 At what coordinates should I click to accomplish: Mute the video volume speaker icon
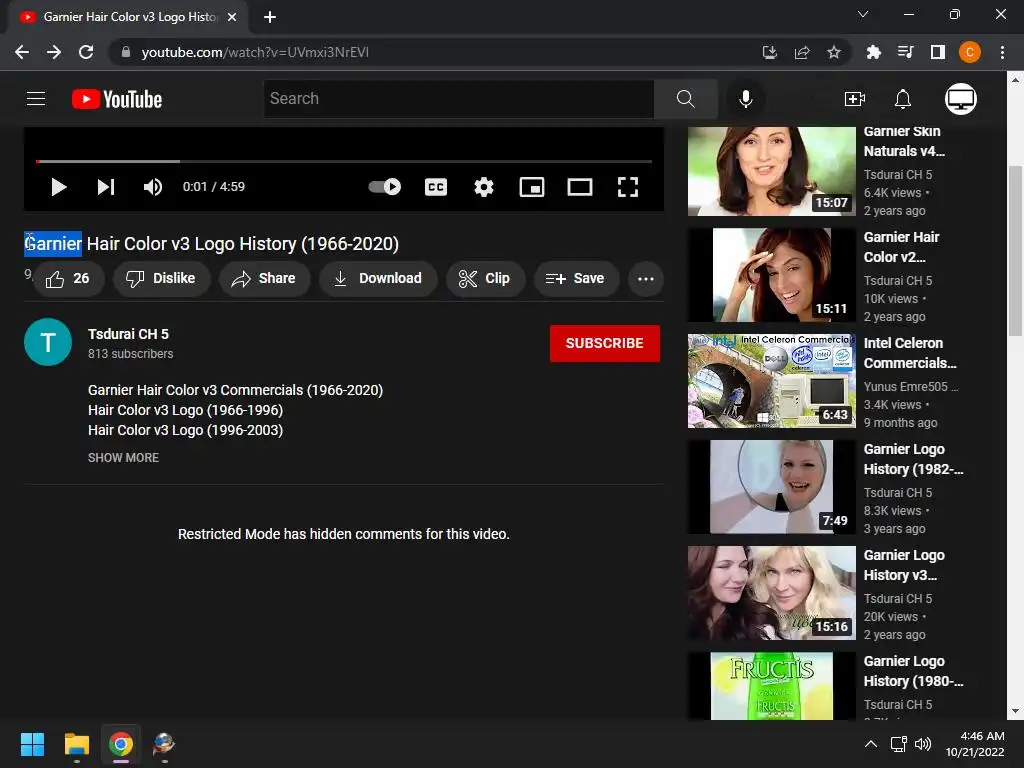pyautogui.click(x=153, y=187)
